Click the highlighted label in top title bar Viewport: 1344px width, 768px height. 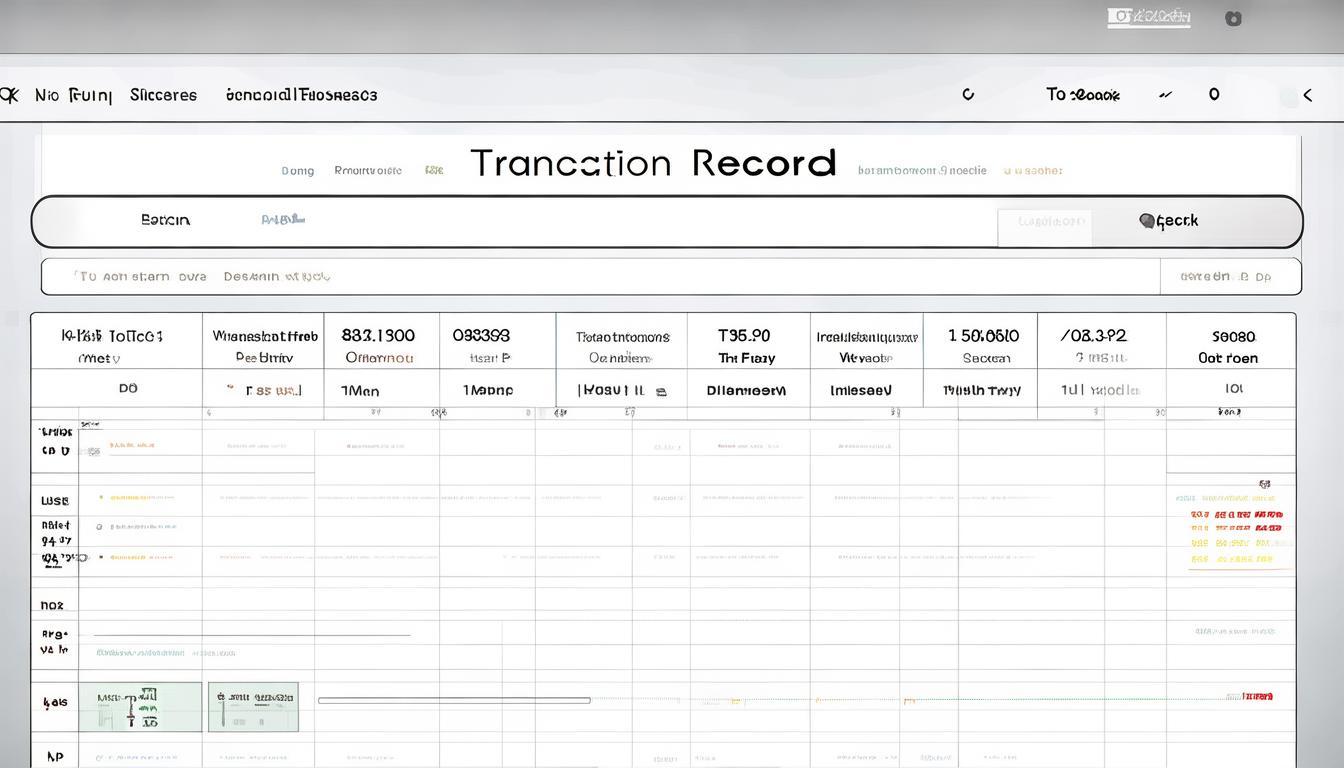pos(1149,17)
